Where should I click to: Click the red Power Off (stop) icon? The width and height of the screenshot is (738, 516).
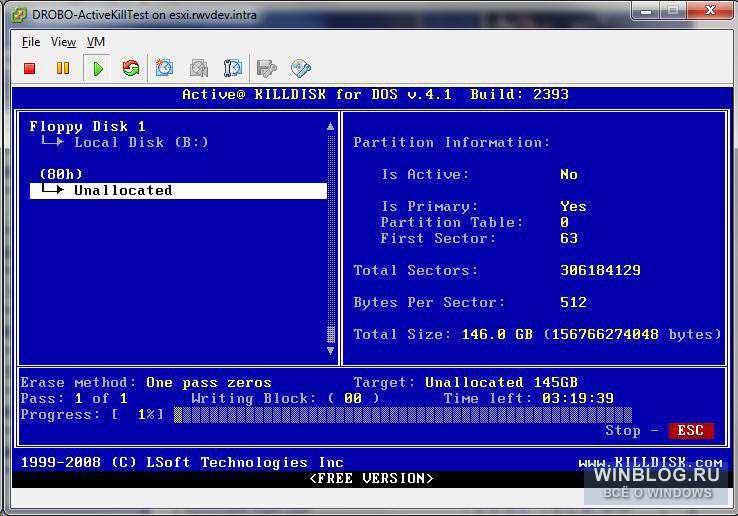click(x=30, y=69)
